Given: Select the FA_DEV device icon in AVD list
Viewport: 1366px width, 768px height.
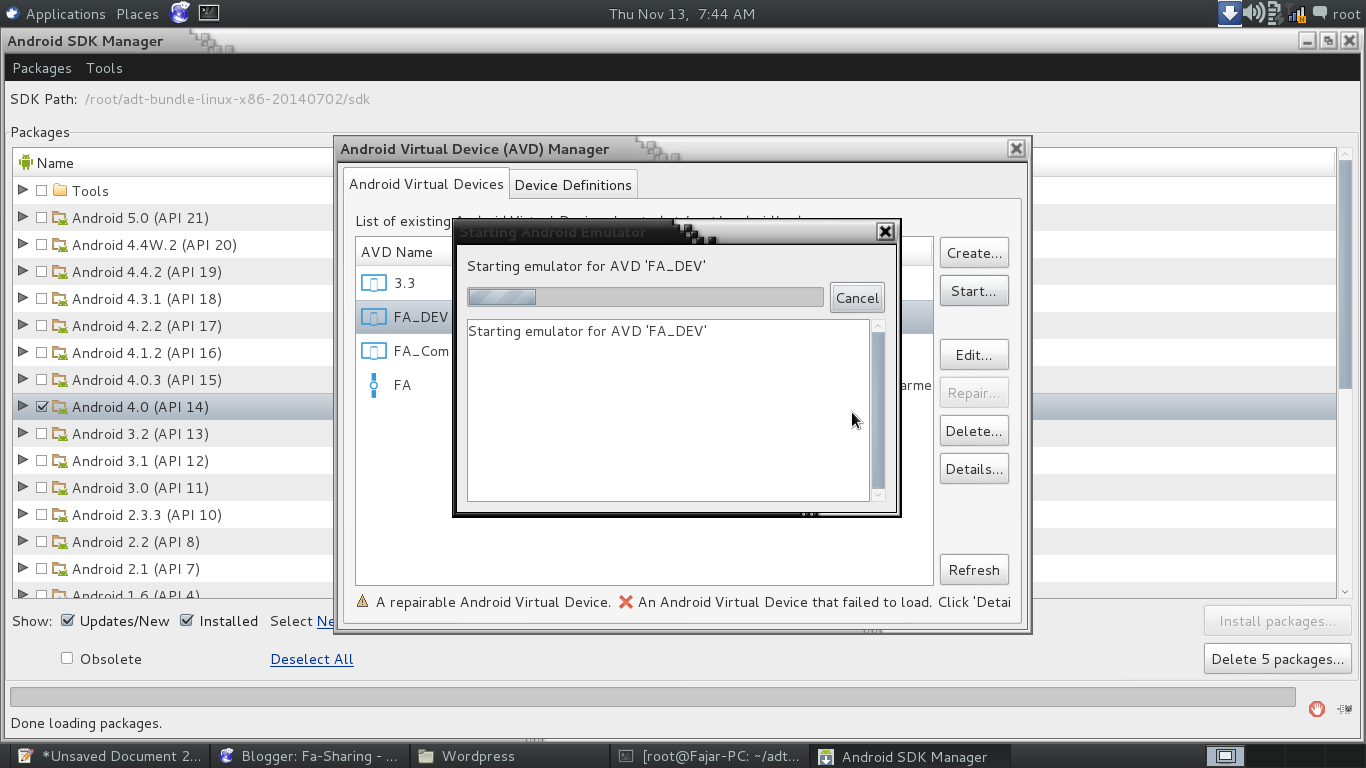Looking at the screenshot, I should click(x=372, y=316).
